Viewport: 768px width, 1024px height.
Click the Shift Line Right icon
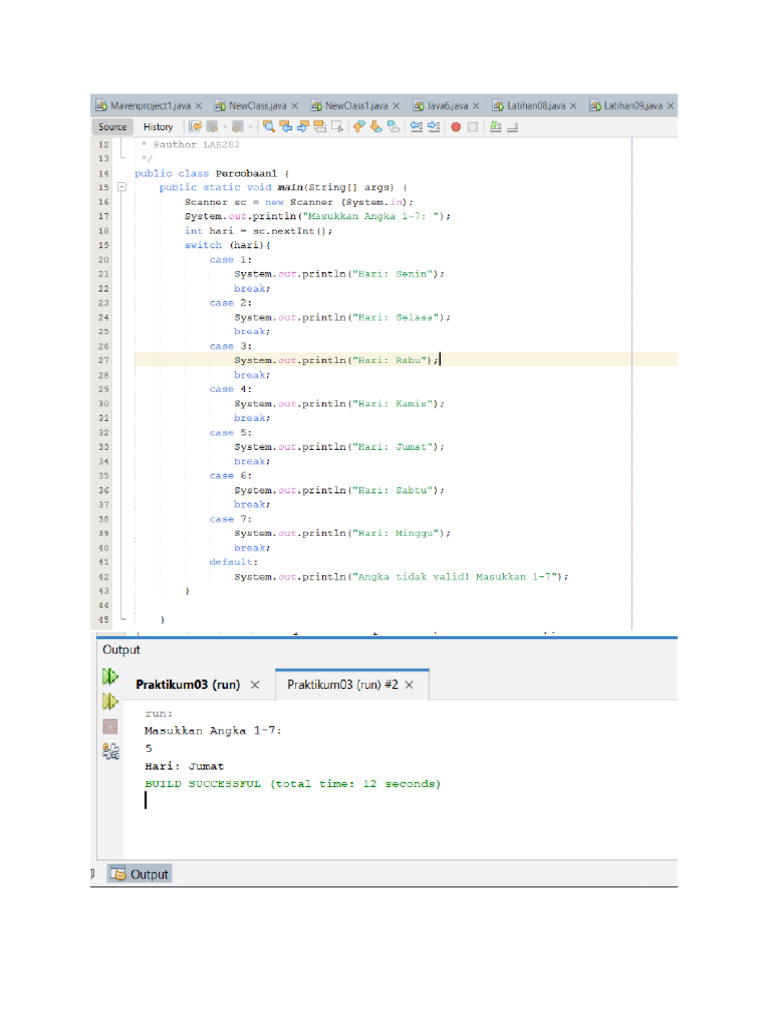433,127
